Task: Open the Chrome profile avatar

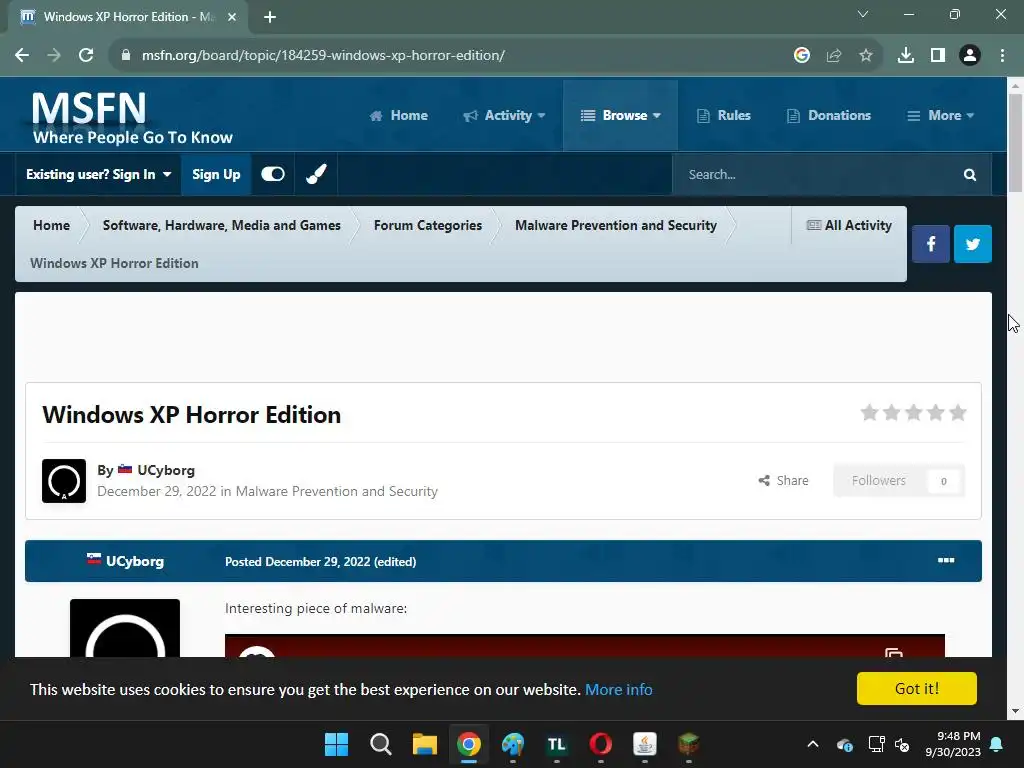Action: (x=969, y=55)
